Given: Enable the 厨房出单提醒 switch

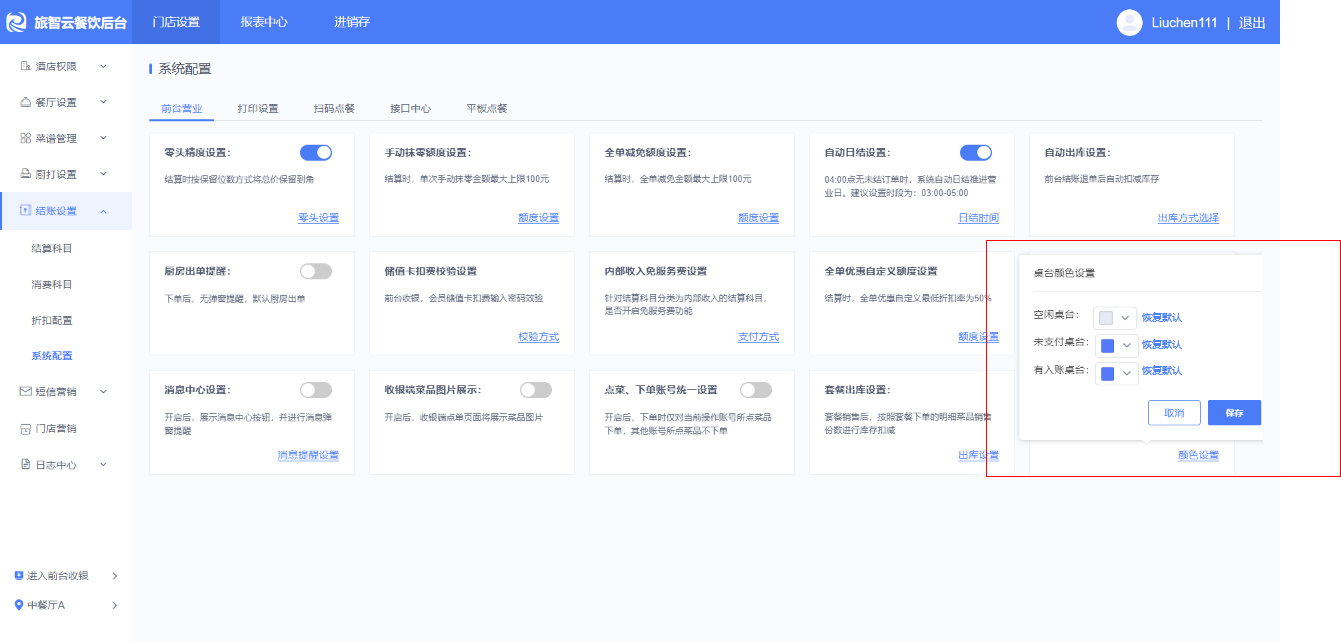Looking at the screenshot, I should click(316, 271).
